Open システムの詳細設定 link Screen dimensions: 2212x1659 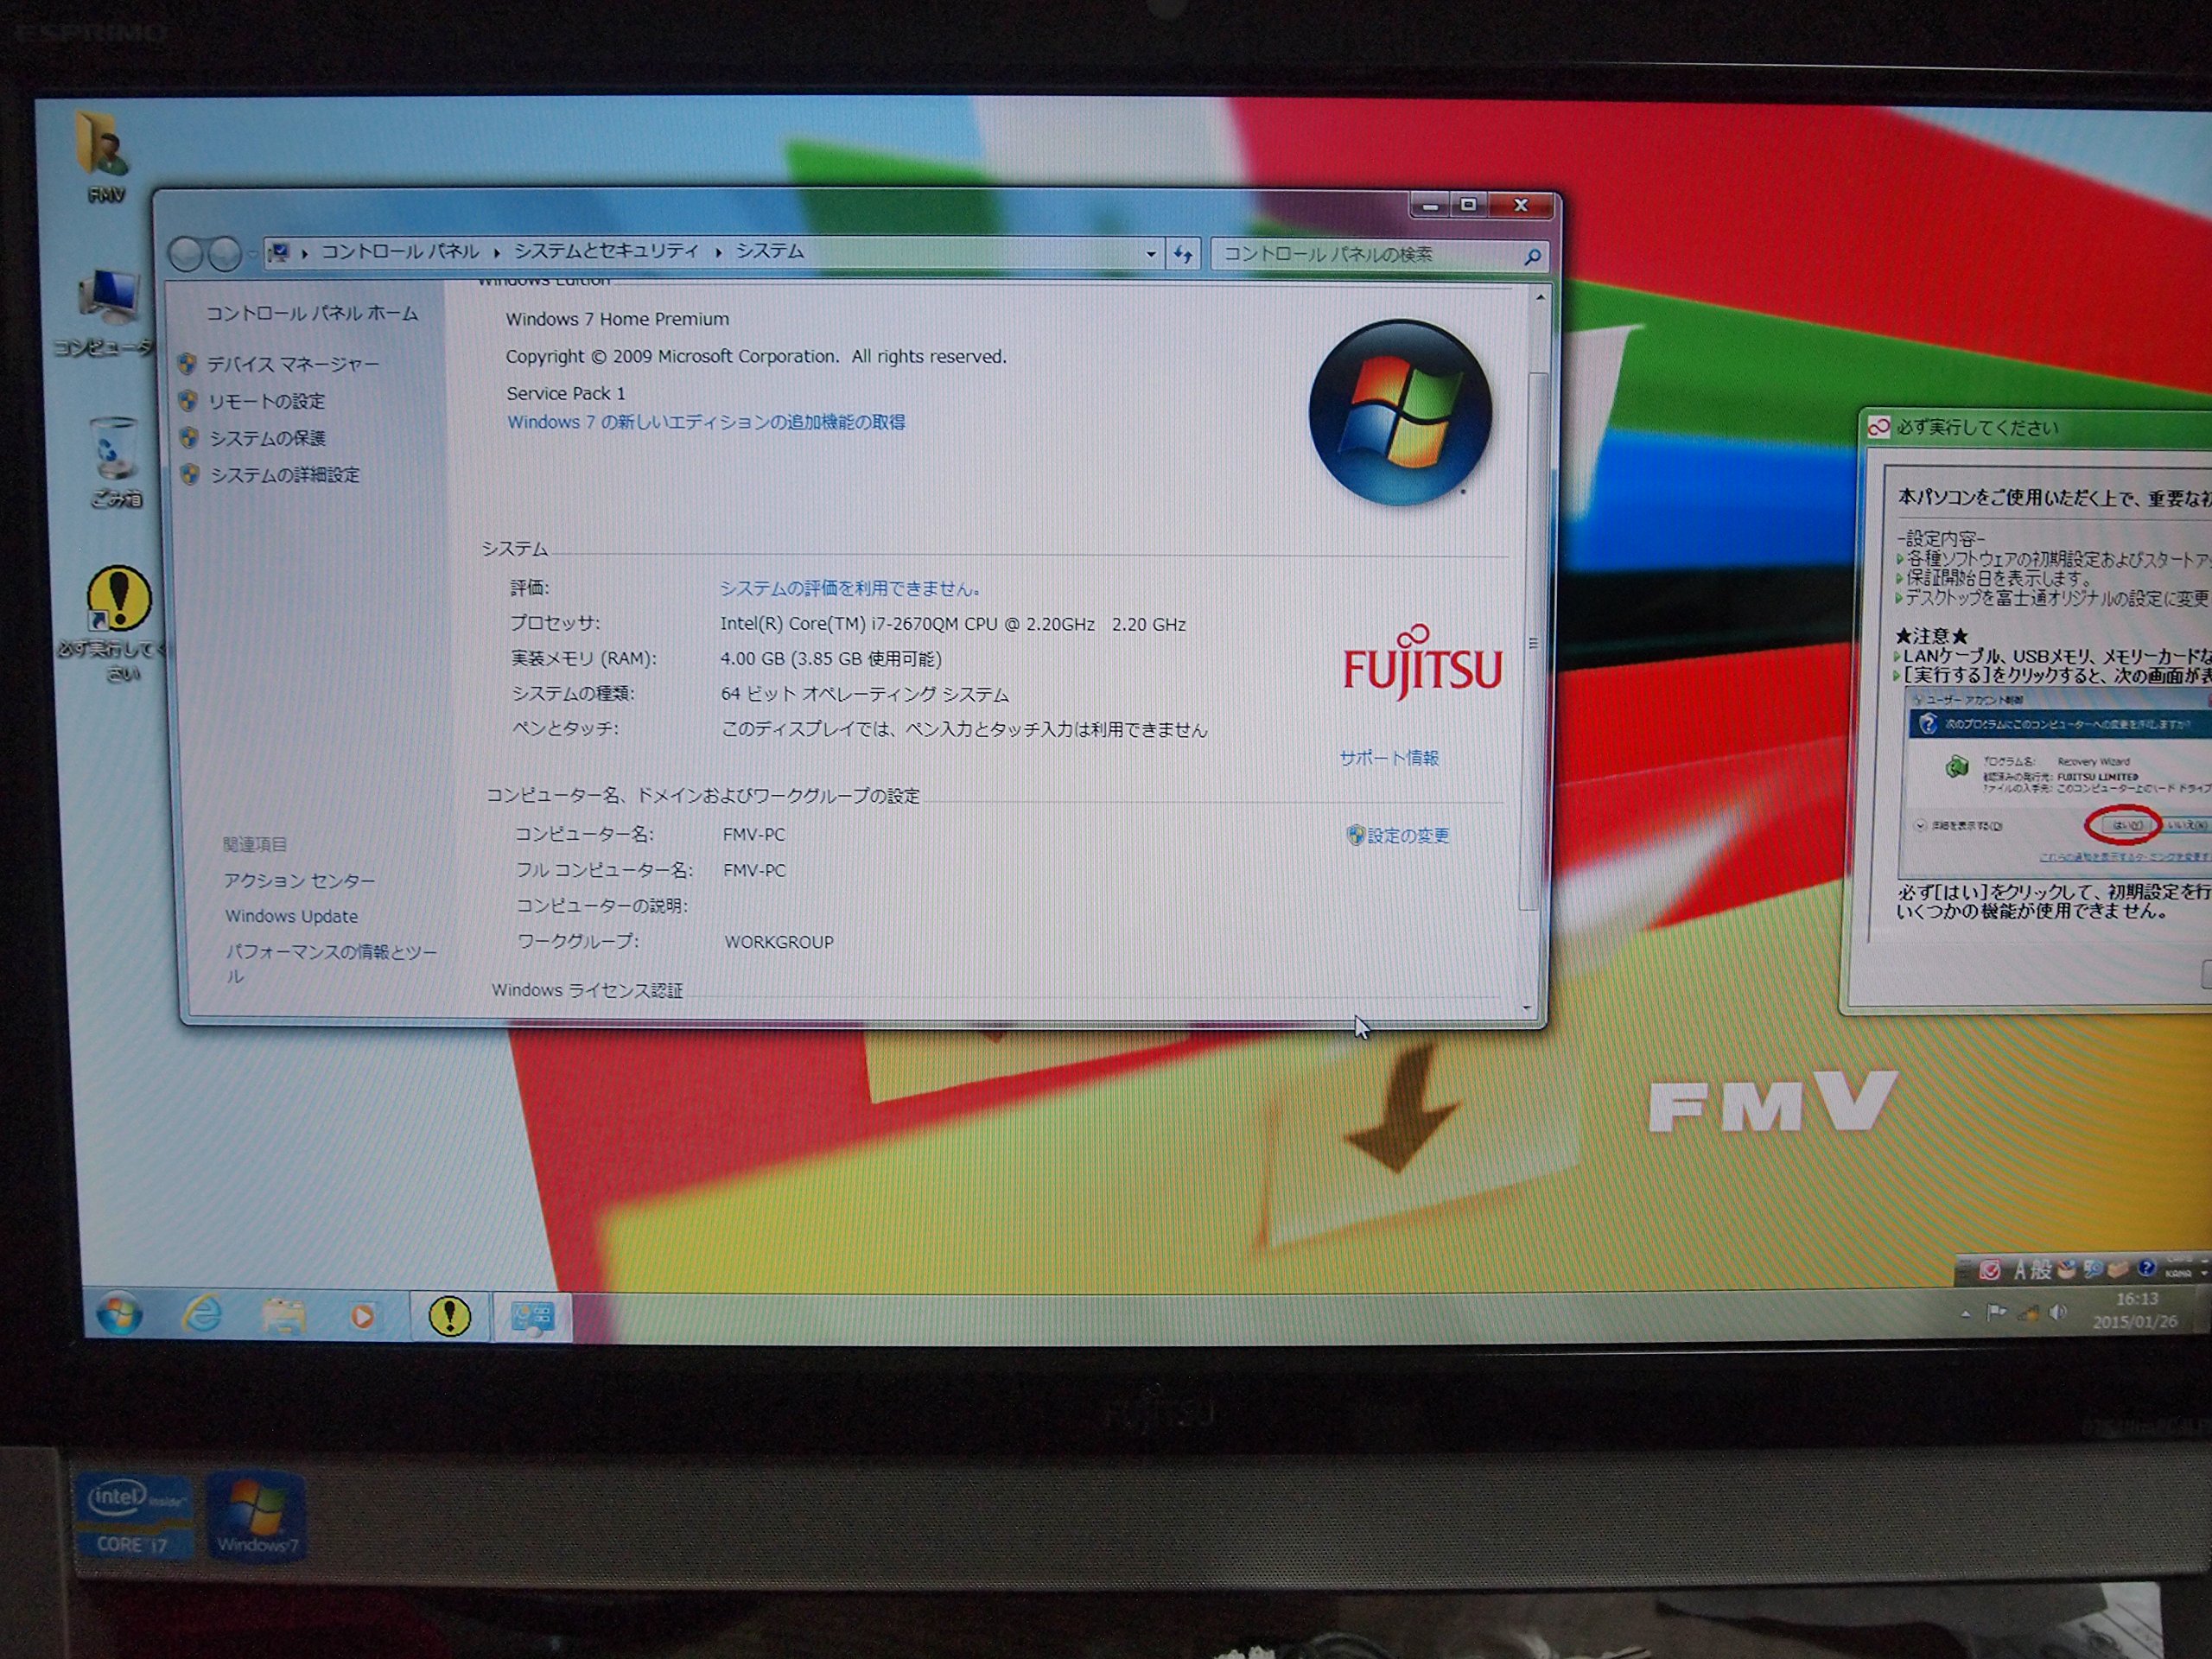point(285,475)
